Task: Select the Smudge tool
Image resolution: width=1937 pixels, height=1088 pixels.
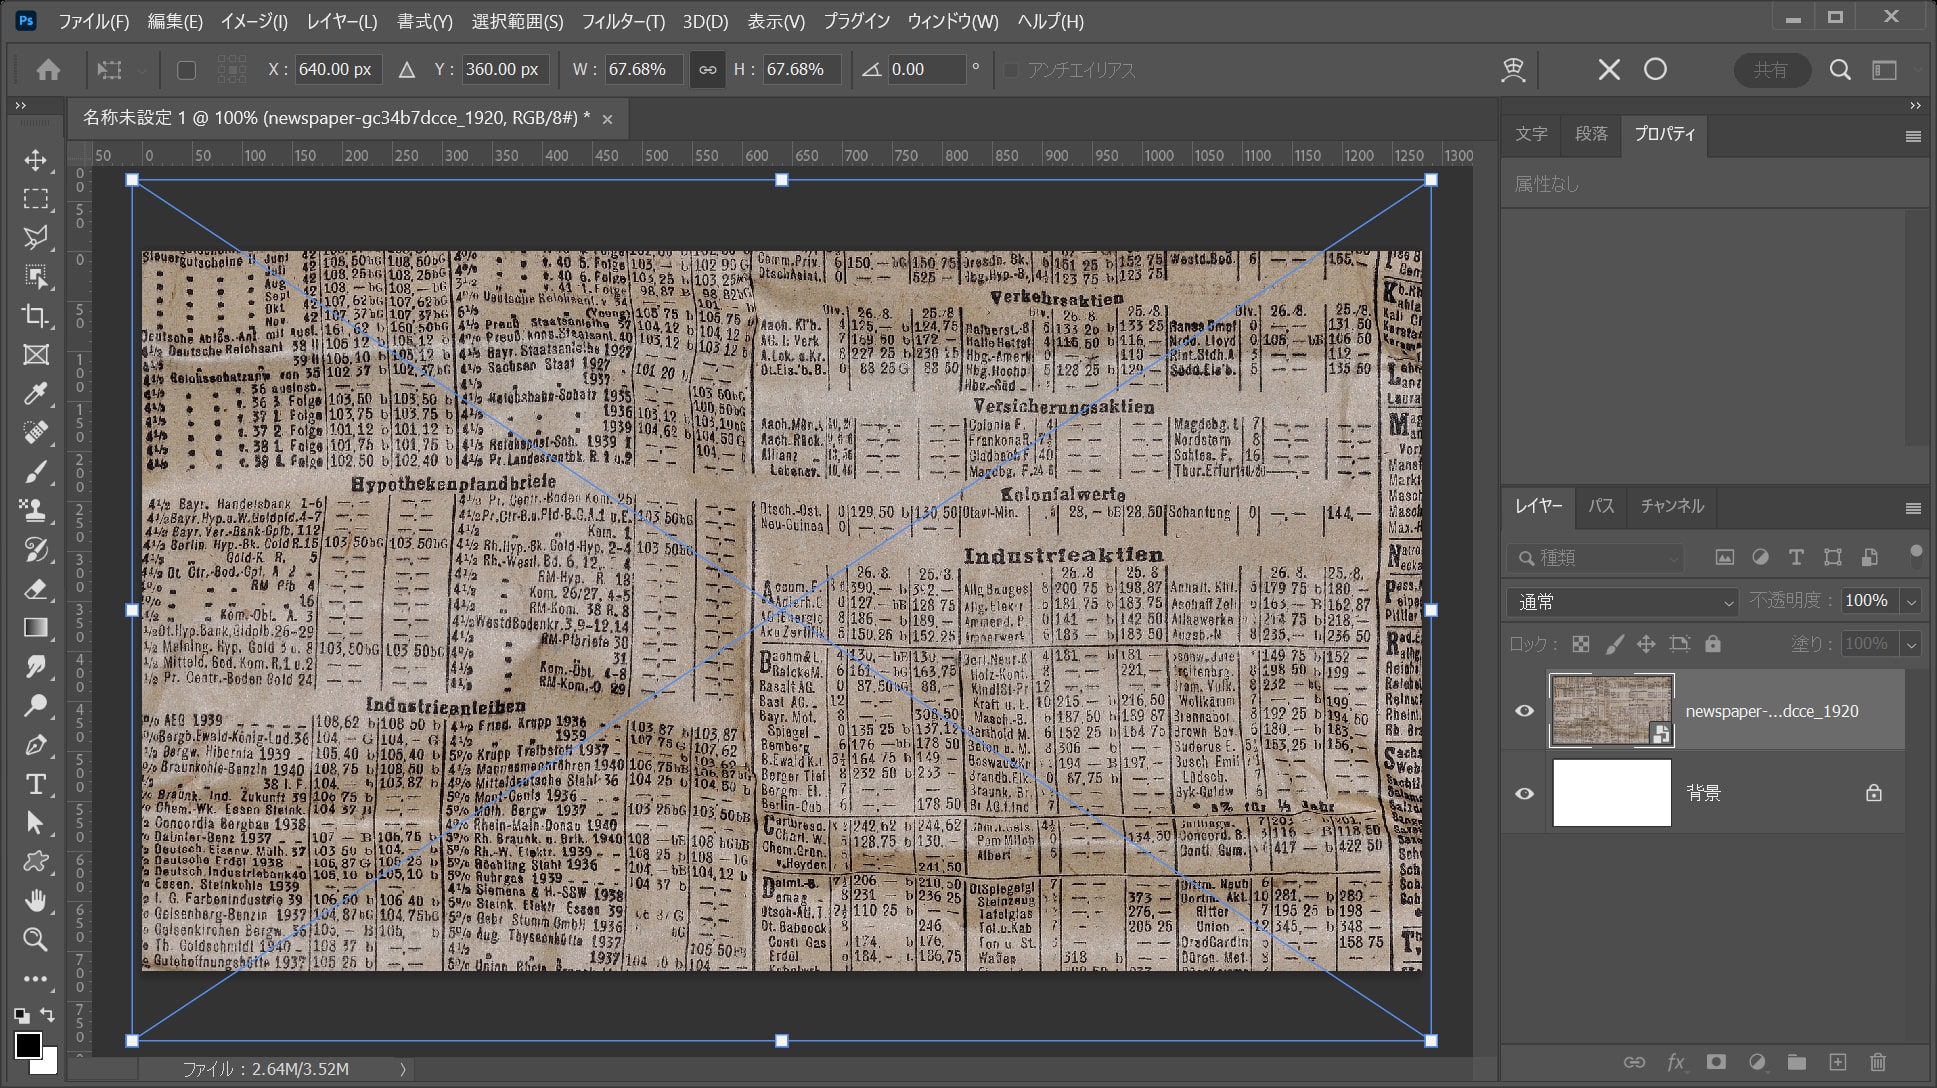Action: pyautogui.click(x=36, y=667)
